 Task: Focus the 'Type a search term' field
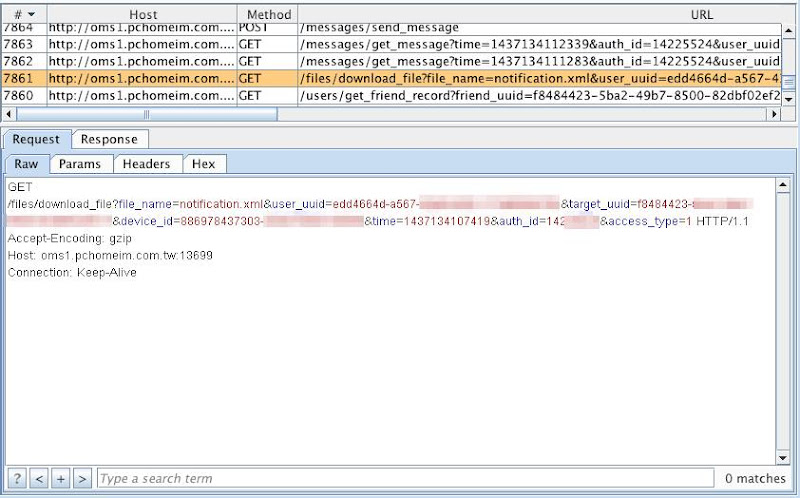405,479
